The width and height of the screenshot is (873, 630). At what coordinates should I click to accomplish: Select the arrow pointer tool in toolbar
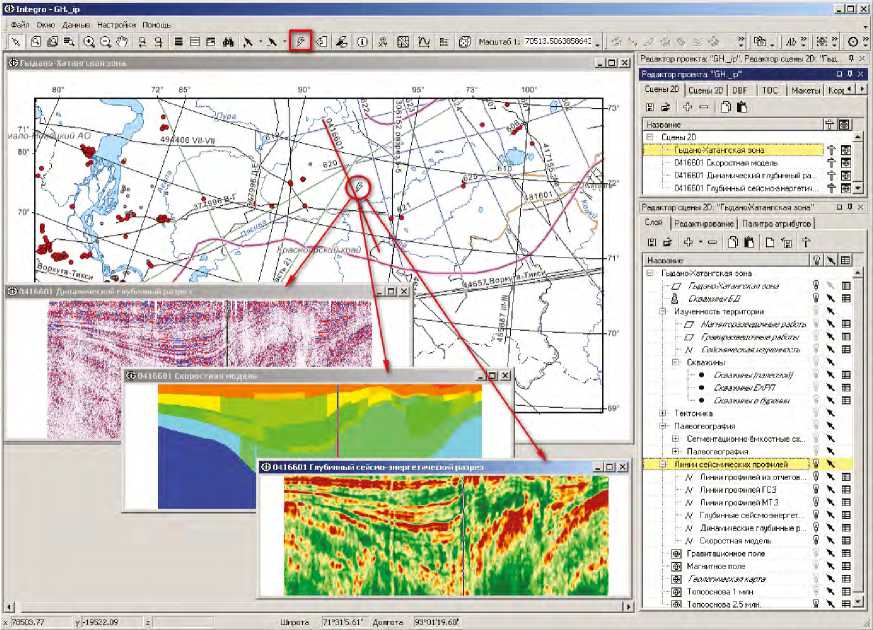[14, 42]
